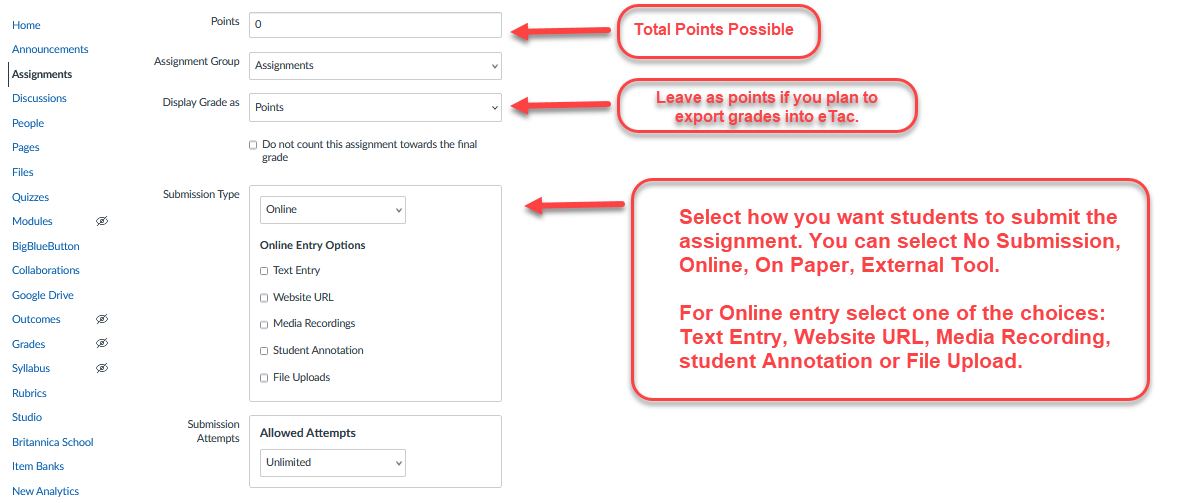Screen dimensions: 1195x503
Task: Go to Announcements in course menu
Action: [50, 49]
